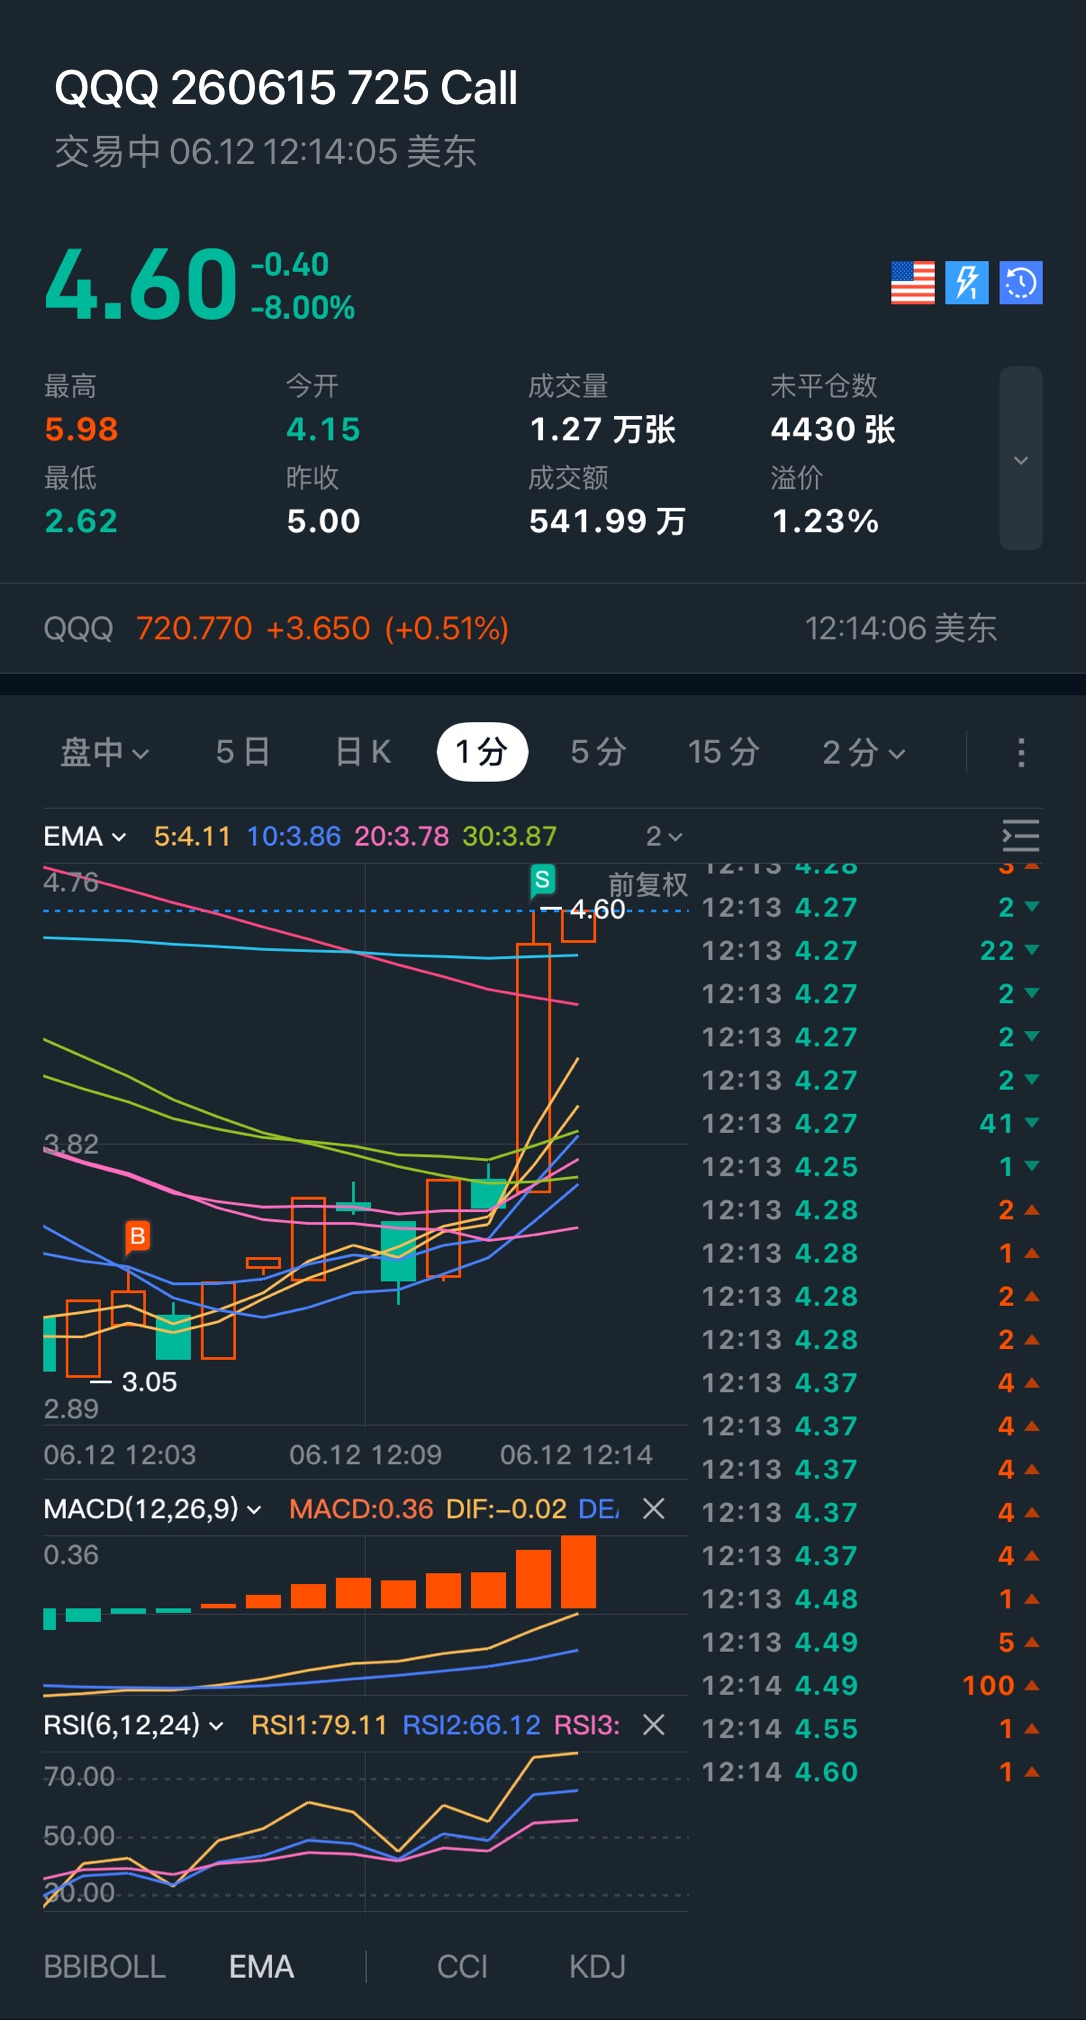The image size is (1086, 2020).
Task: Select the KDJ indicator
Action: [597, 1967]
